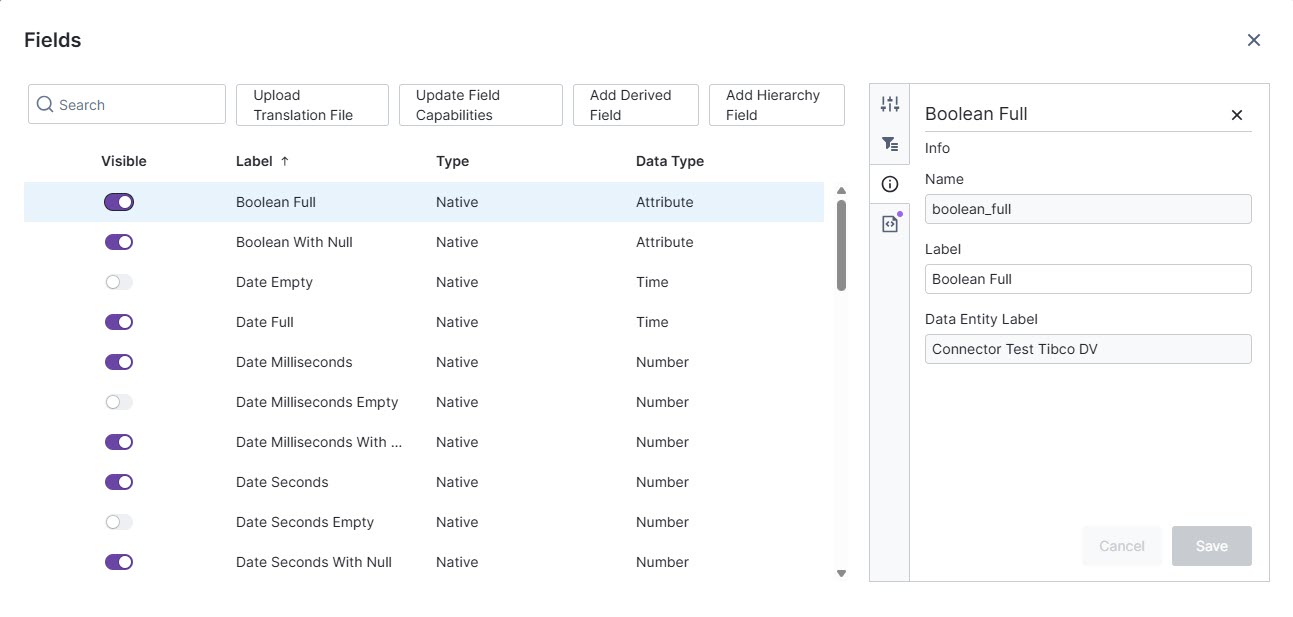Click the Save button

click(x=1212, y=546)
